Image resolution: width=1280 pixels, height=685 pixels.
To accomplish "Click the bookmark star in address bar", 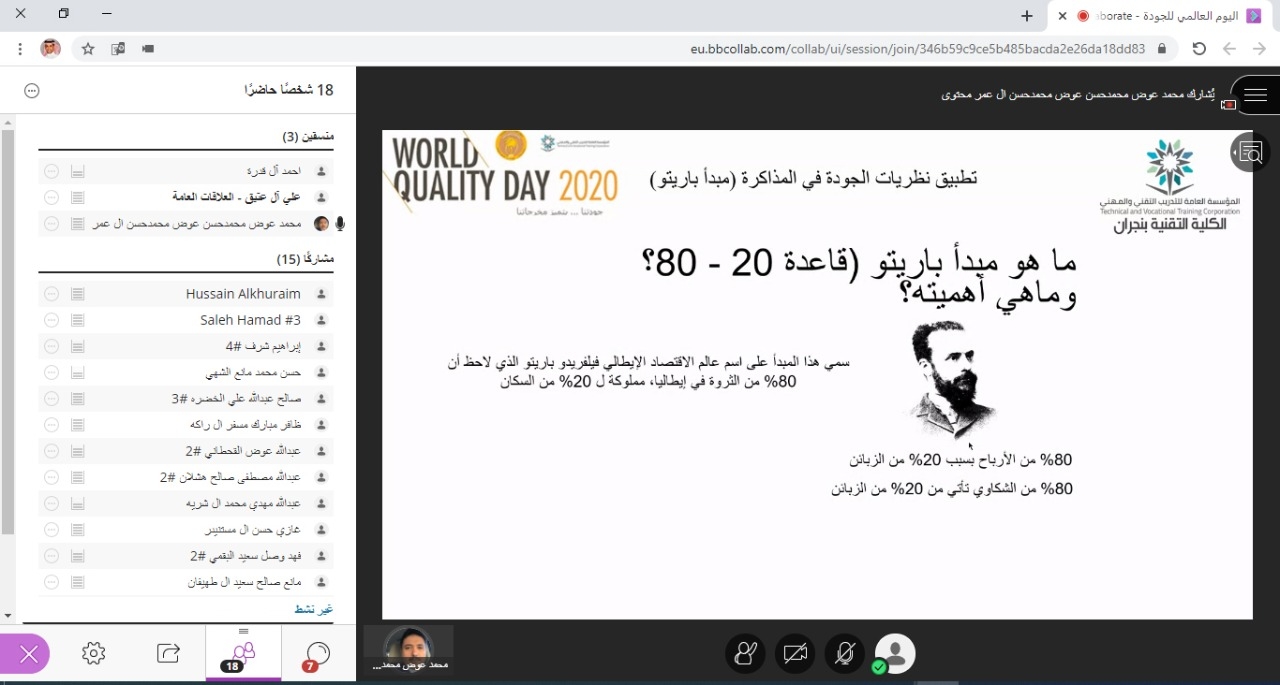I will pos(88,48).
